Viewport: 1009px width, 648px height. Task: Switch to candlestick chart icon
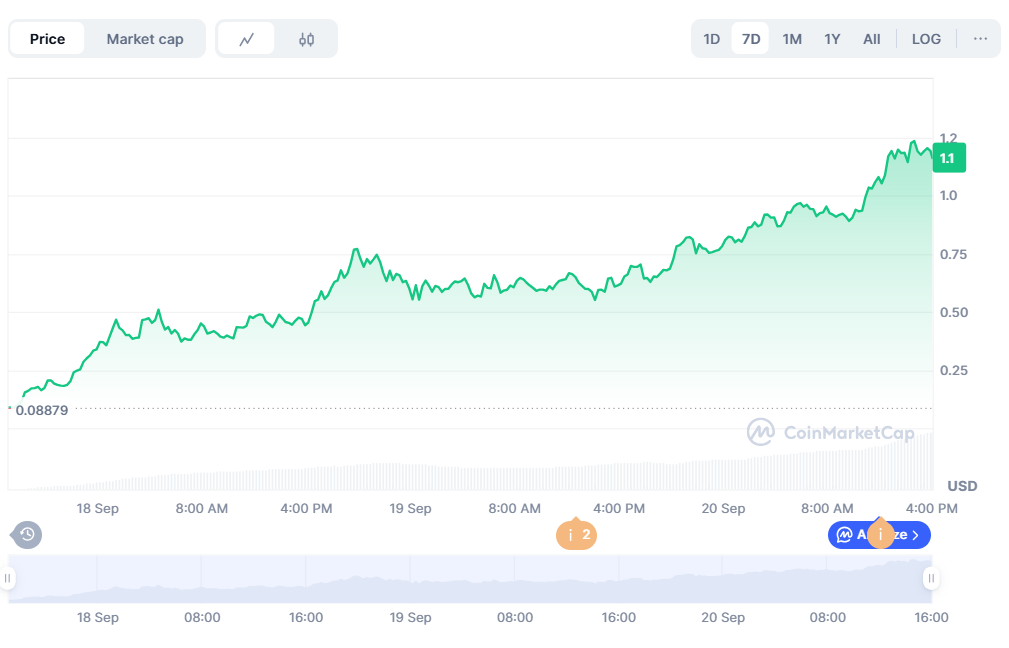click(306, 39)
